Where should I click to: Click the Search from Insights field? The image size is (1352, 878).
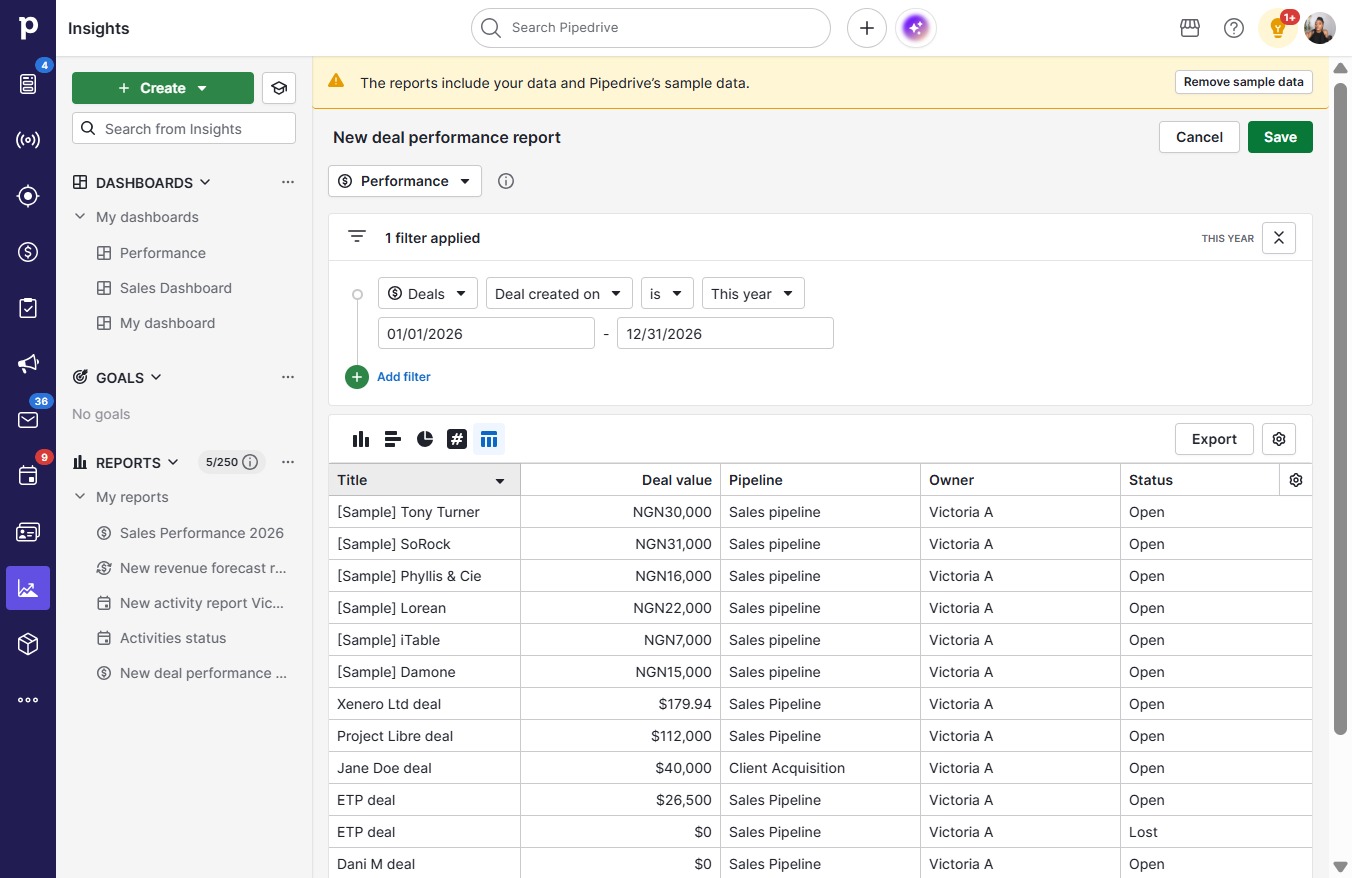point(184,128)
